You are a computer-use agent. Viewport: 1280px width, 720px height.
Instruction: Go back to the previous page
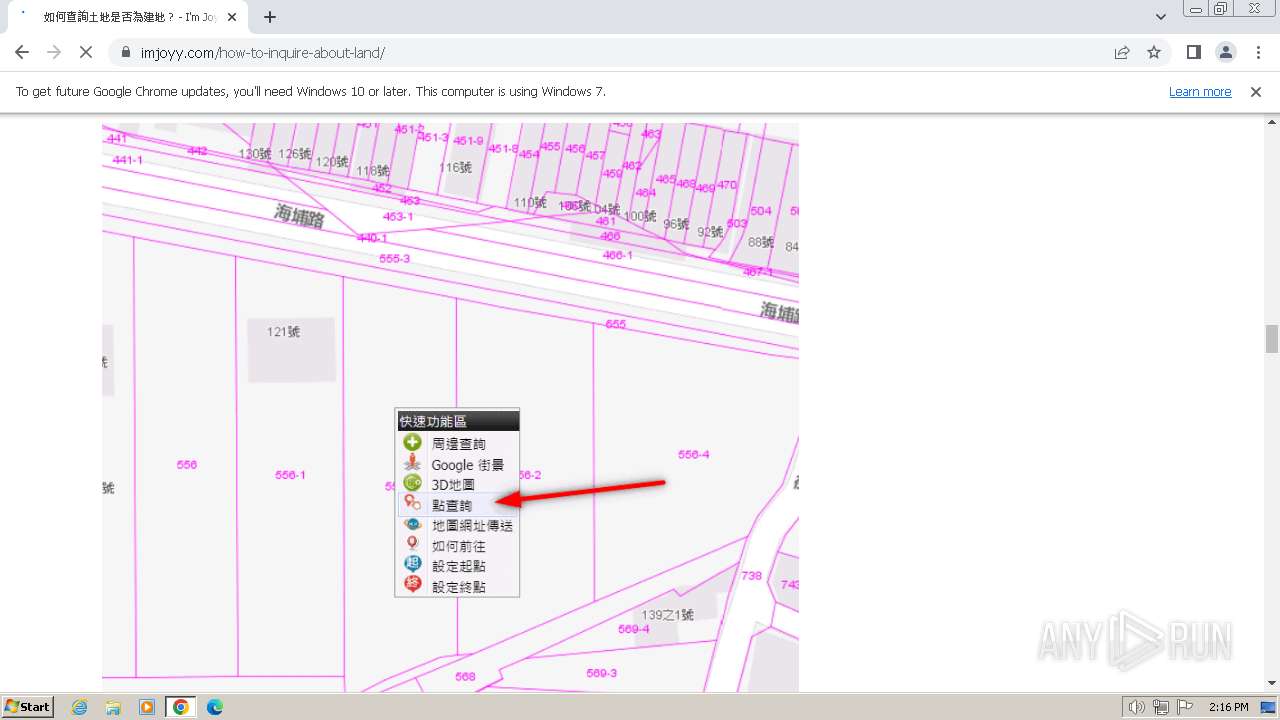coord(22,52)
